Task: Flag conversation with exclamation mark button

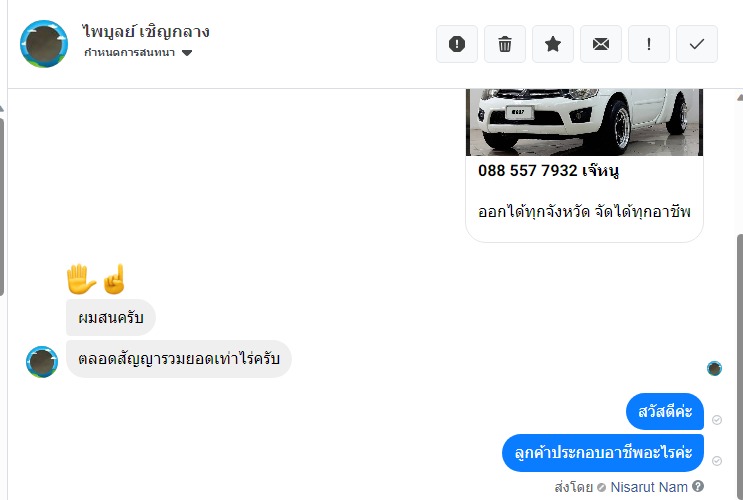Action: [649, 44]
